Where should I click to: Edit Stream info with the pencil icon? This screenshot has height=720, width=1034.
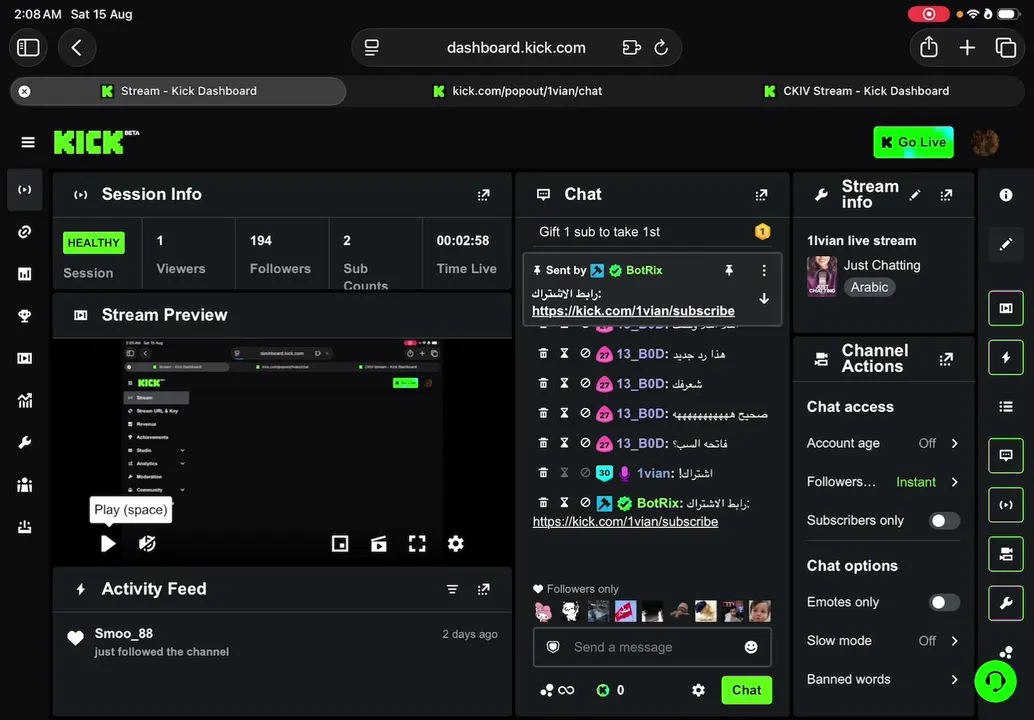tap(915, 195)
